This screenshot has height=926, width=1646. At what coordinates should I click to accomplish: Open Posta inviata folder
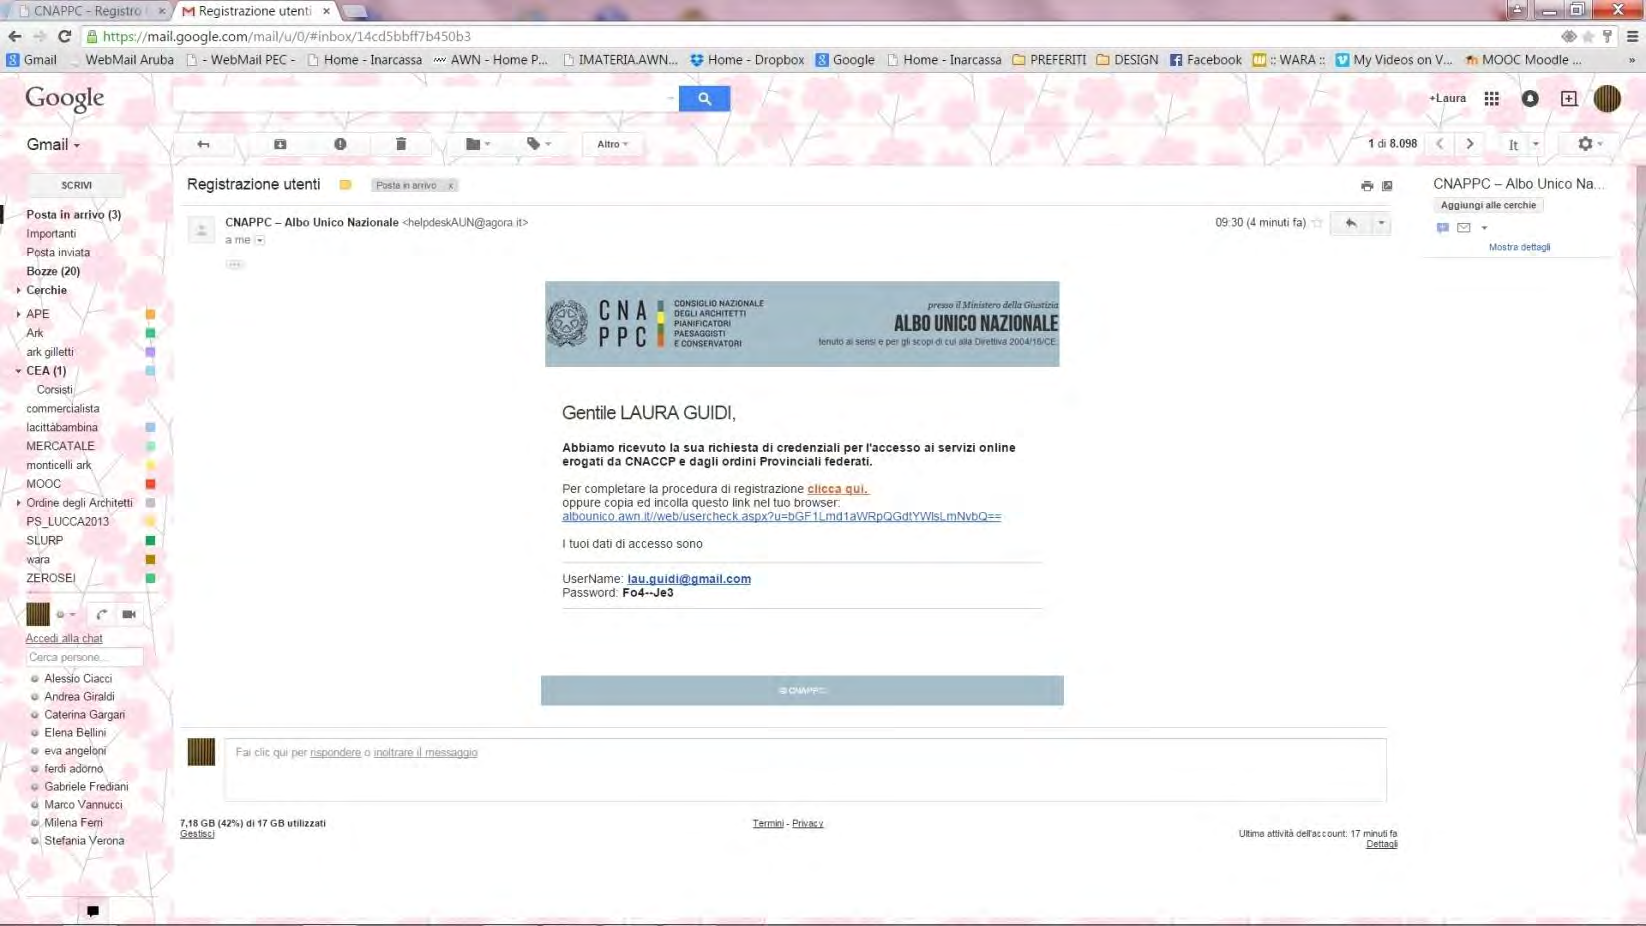[x=58, y=252]
